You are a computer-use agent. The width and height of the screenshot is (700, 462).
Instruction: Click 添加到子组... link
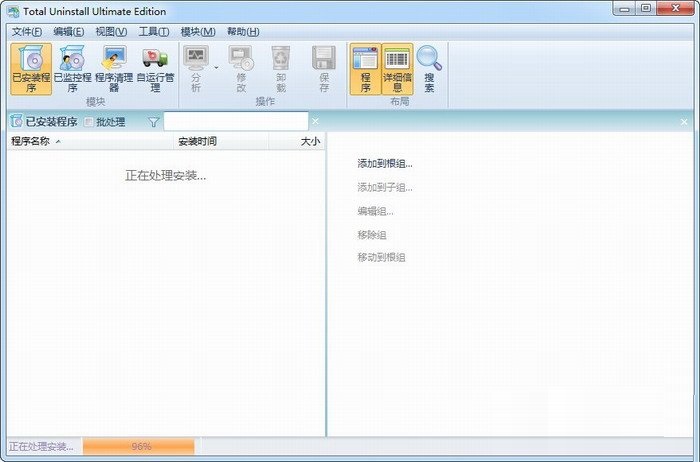385,187
